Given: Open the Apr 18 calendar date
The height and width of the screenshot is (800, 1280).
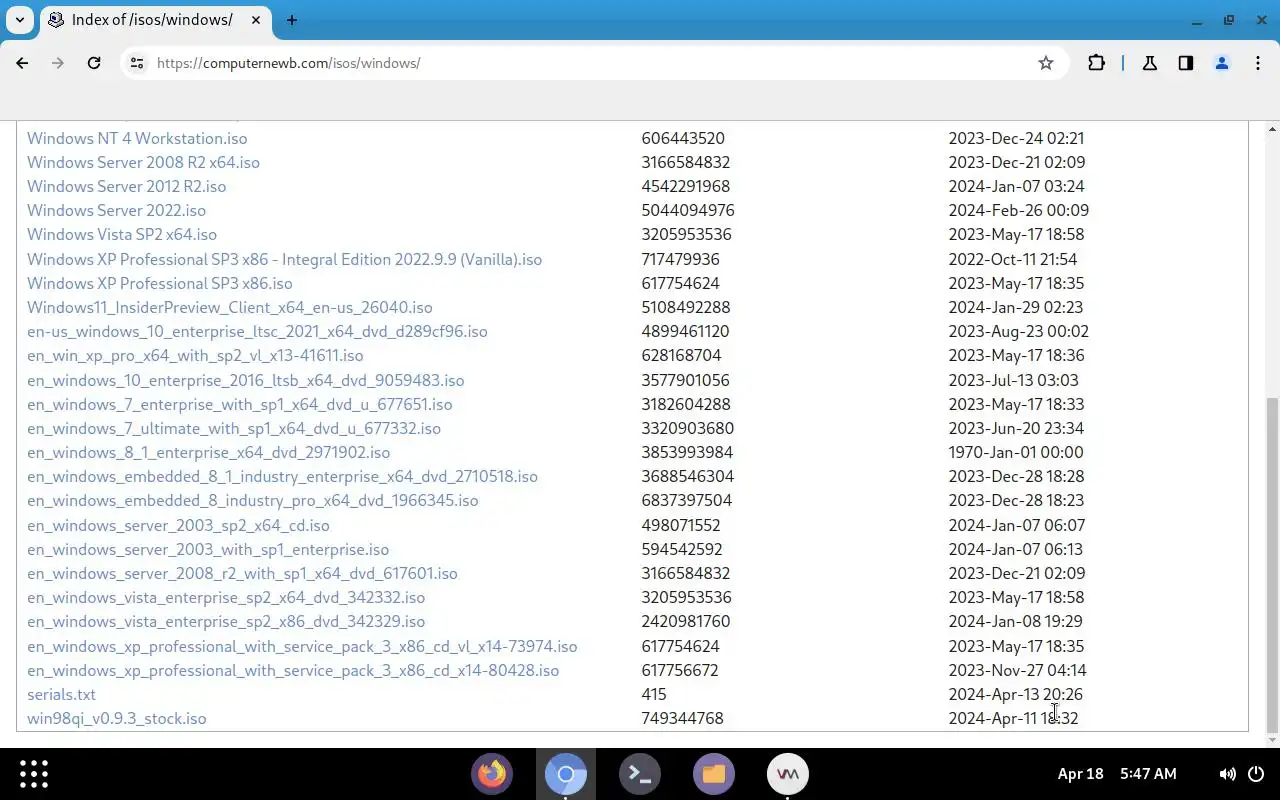Looking at the screenshot, I should pyautogui.click(x=1080, y=774).
